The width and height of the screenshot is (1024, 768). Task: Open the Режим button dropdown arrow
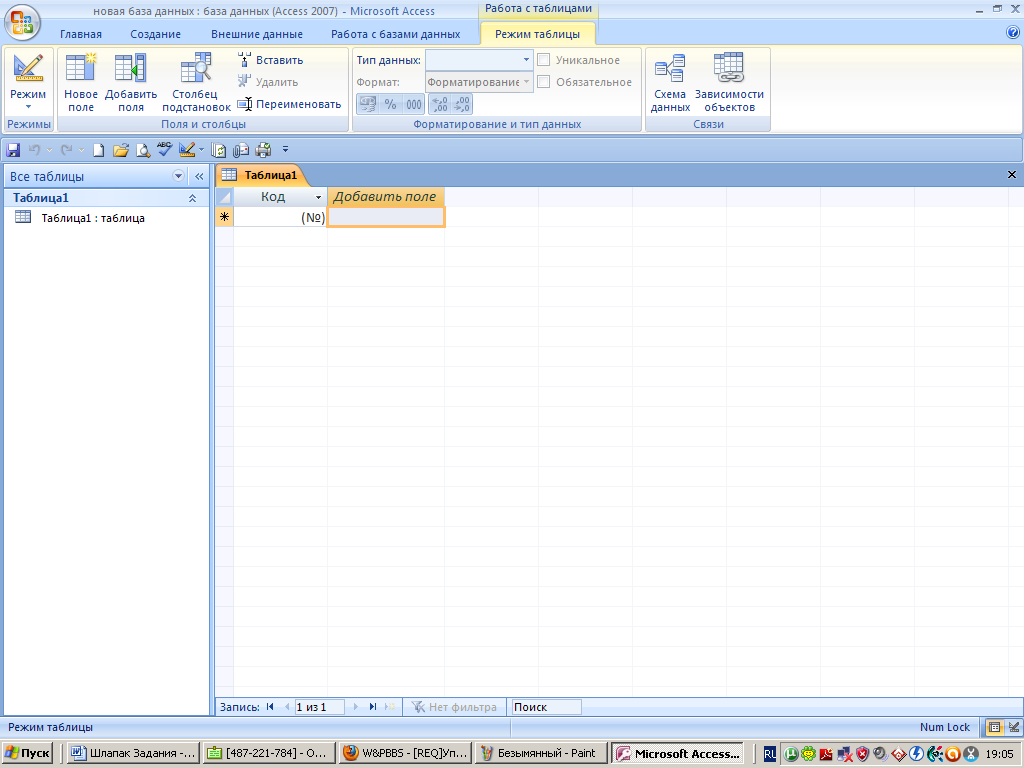[x=28, y=107]
